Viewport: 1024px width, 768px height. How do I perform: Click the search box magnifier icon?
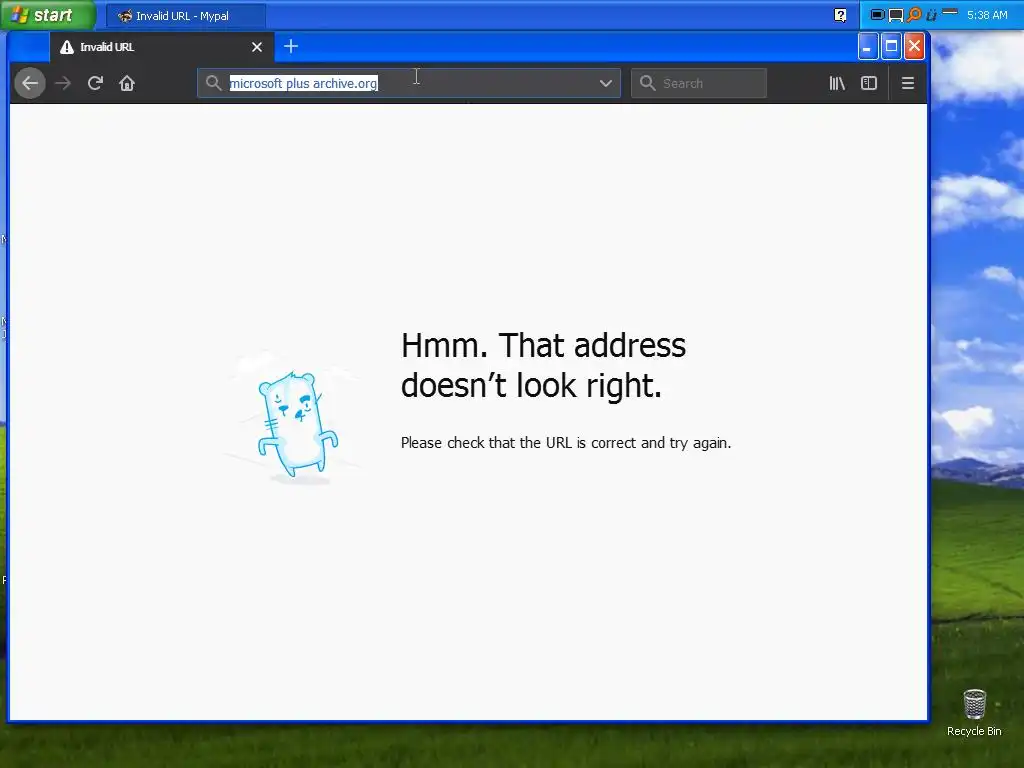click(647, 83)
